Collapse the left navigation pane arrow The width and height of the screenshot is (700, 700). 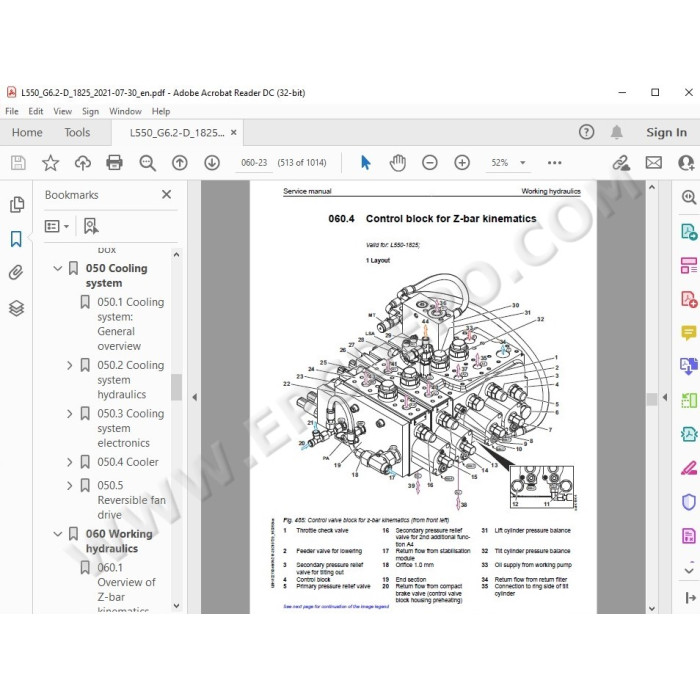(x=195, y=397)
